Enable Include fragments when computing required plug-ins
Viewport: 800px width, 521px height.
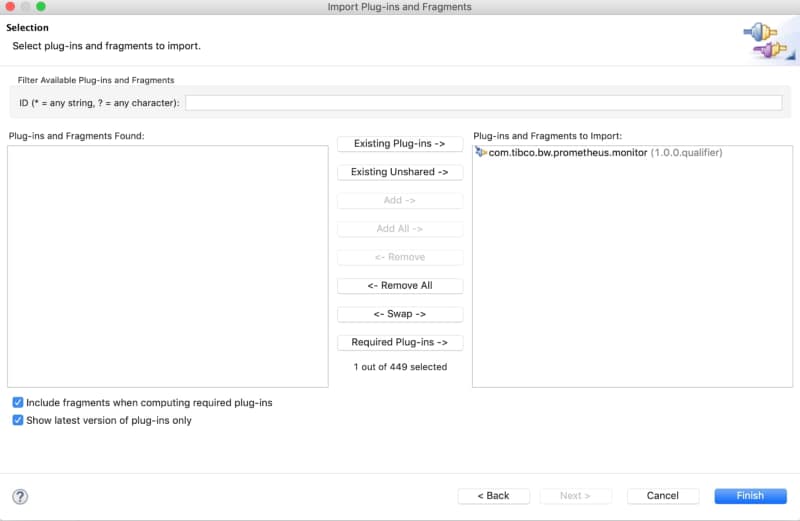tap(18, 402)
